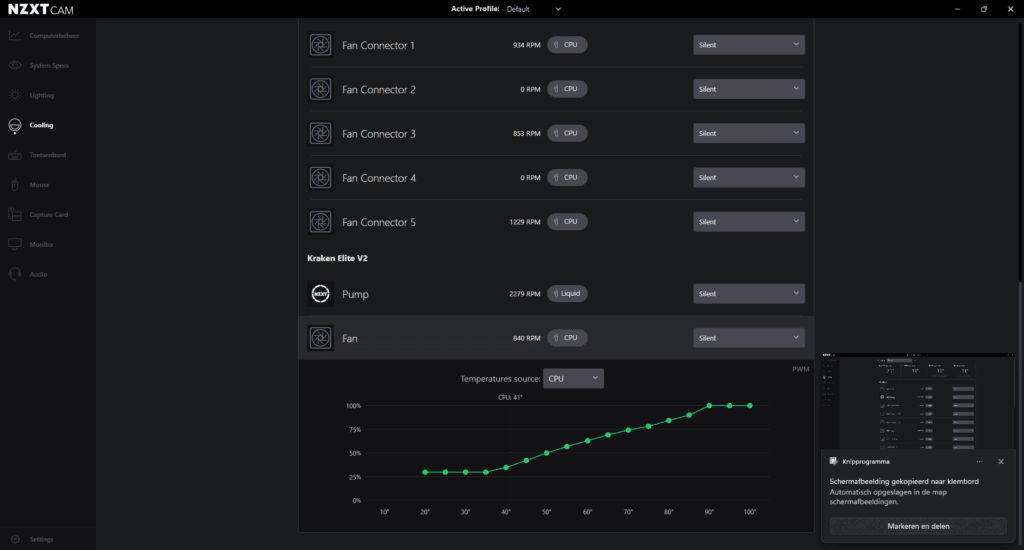The height and width of the screenshot is (550, 1024).
Task: Click Markeren en delen in notification
Action: pos(918,526)
